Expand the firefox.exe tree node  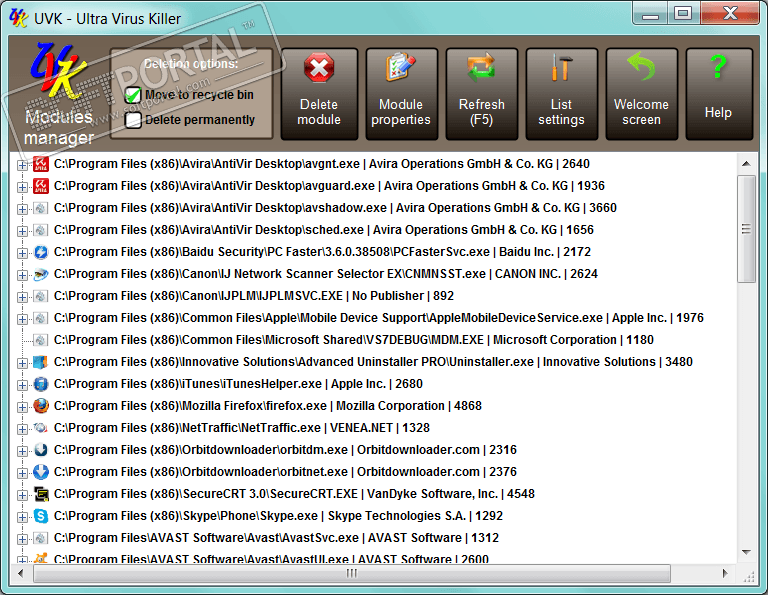coord(22,407)
